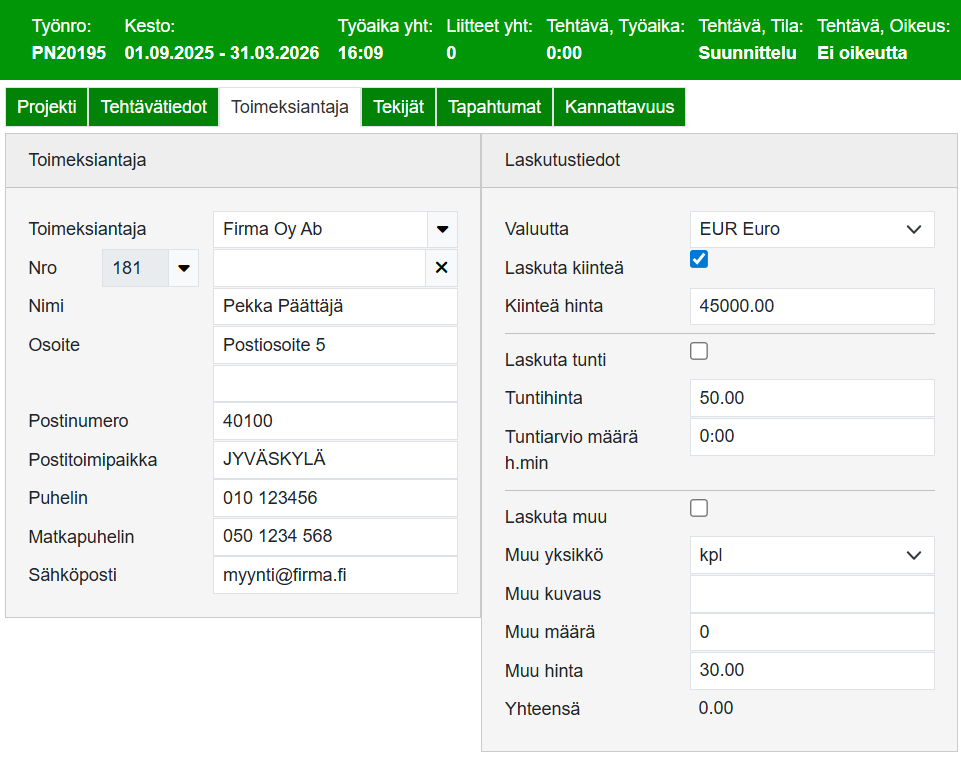Open the Tehtävätiedot tab
This screenshot has width=961, height=765.
click(153, 107)
